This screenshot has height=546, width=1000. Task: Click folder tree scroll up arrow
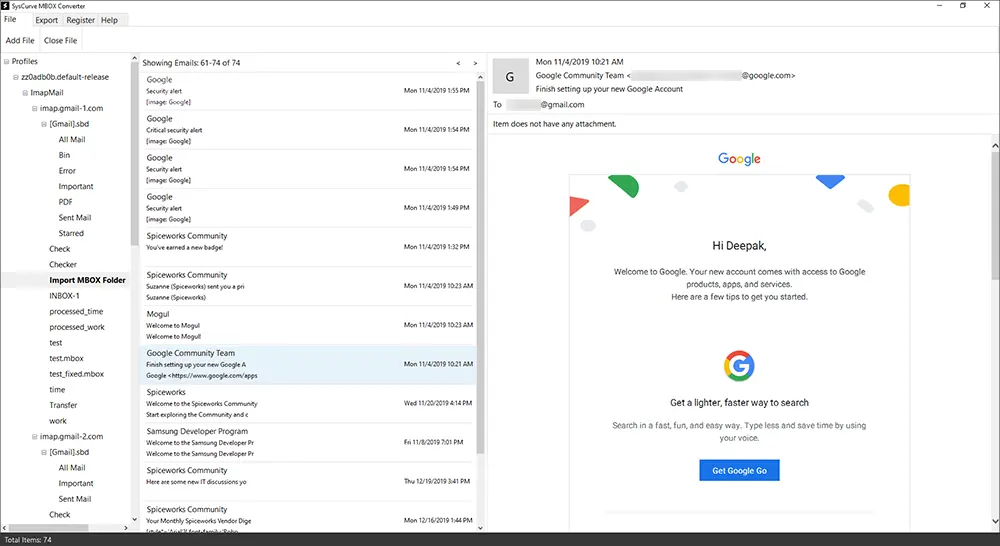coord(134,59)
